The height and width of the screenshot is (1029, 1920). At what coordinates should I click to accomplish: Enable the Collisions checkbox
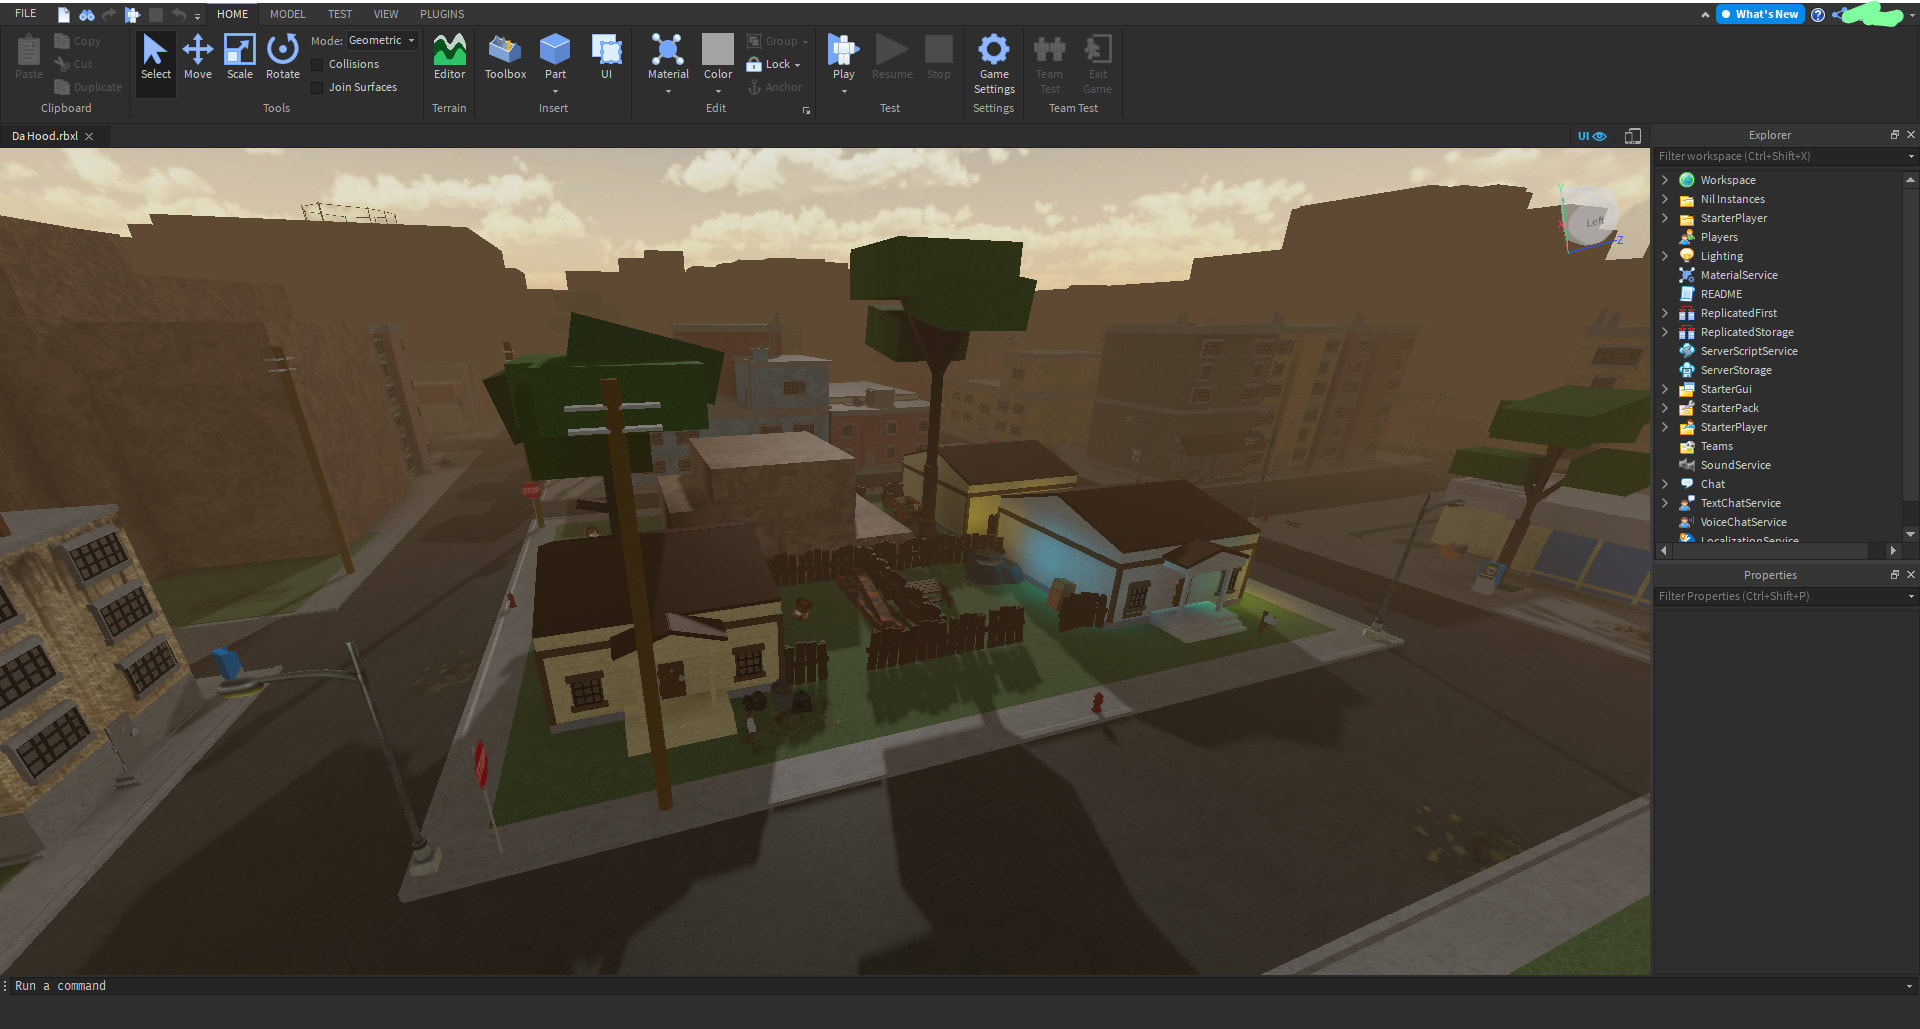click(x=317, y=64)
